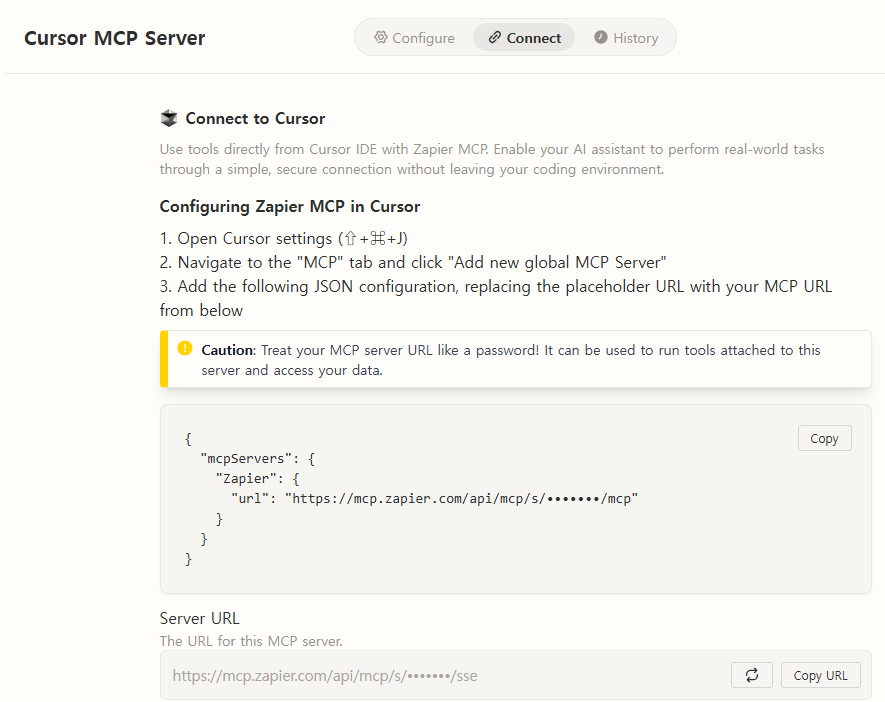885x702 pixels.
Task: Click the "Configuring Zapier MCP in Cursor" heading
Action: 290,207
